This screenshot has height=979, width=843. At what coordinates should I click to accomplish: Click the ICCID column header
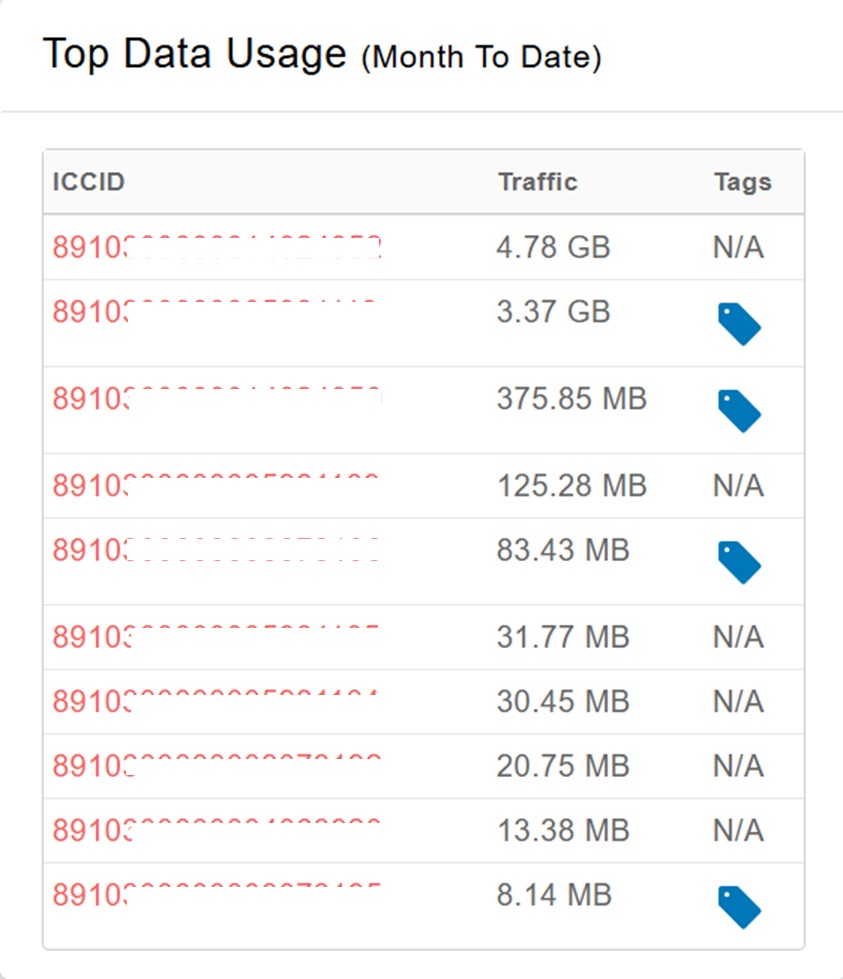(89, 182)
